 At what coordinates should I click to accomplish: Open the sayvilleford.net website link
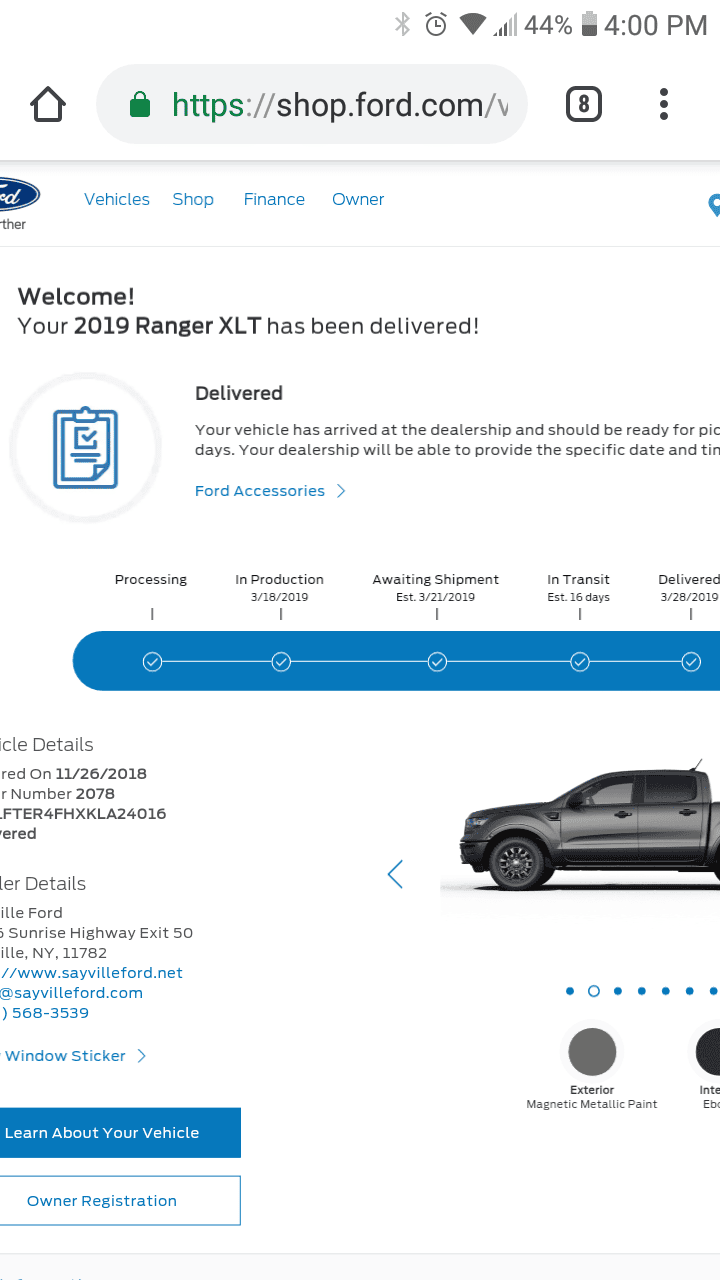pyautogui.click(x=92, y=973)
